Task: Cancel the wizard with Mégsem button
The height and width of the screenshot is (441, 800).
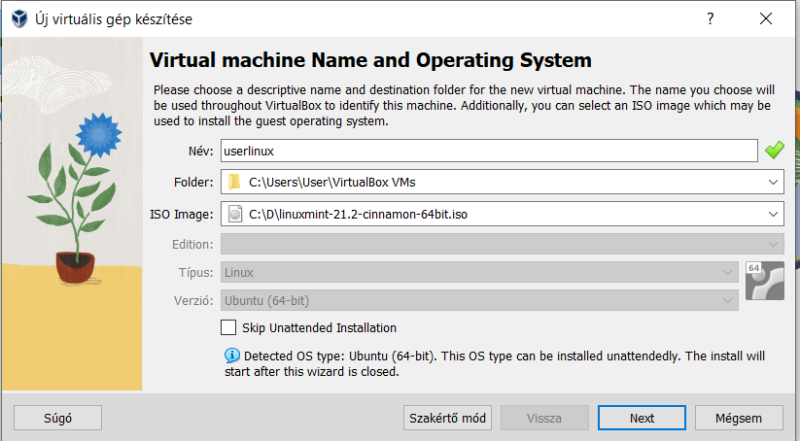Action: tap(739, 418)
